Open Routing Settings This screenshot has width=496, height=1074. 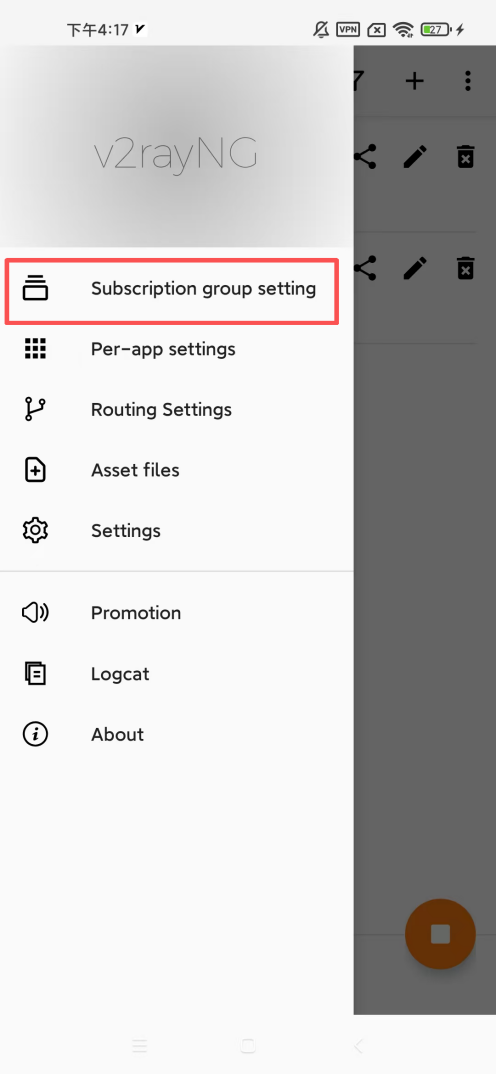coord(177,410)
